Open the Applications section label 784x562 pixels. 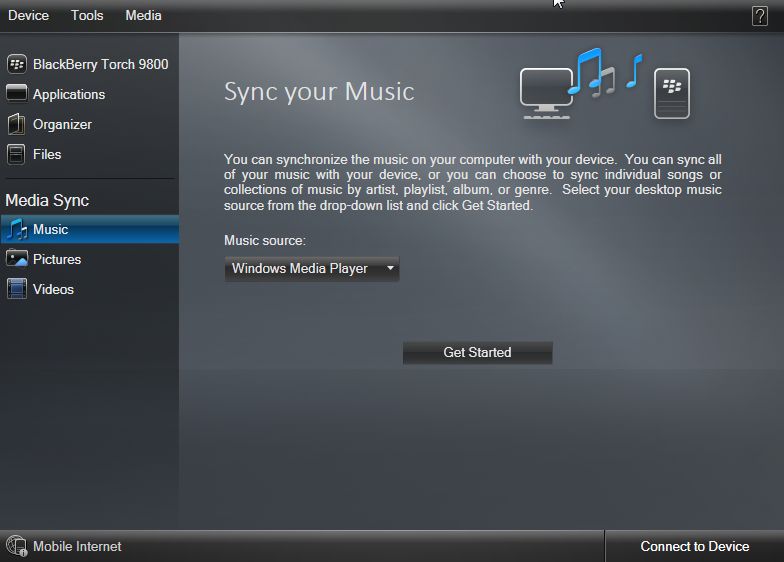pyautogui.click(x=69, y=94)
